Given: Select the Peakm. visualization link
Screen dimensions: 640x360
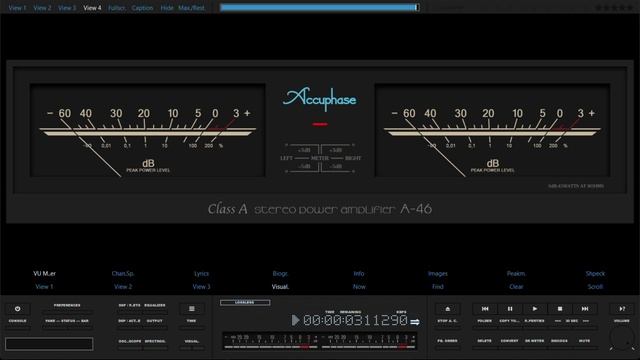Looking at the screenshot, I should [516, 273].
